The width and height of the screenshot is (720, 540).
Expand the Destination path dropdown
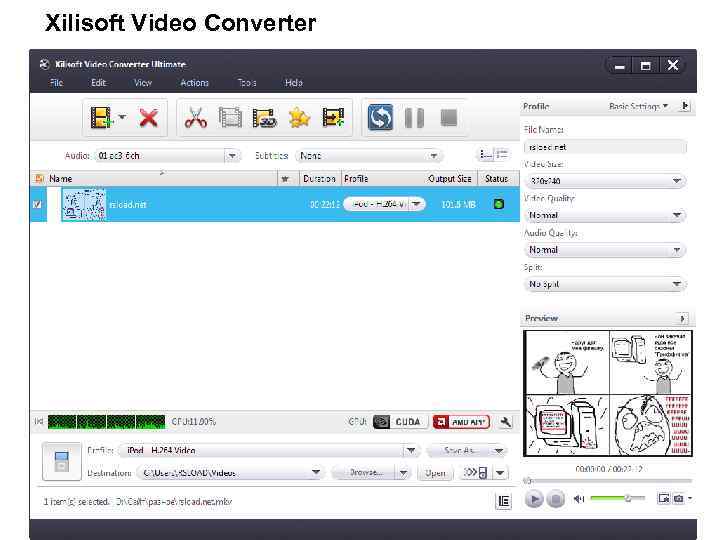(316, 472)
